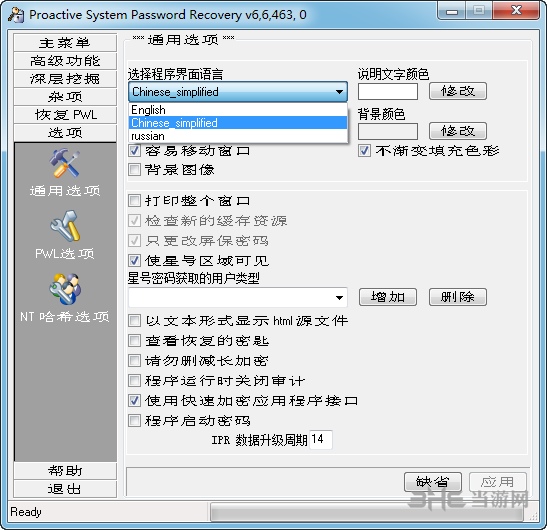
Task: Click the Ready status text
Action: click(26, 512)
